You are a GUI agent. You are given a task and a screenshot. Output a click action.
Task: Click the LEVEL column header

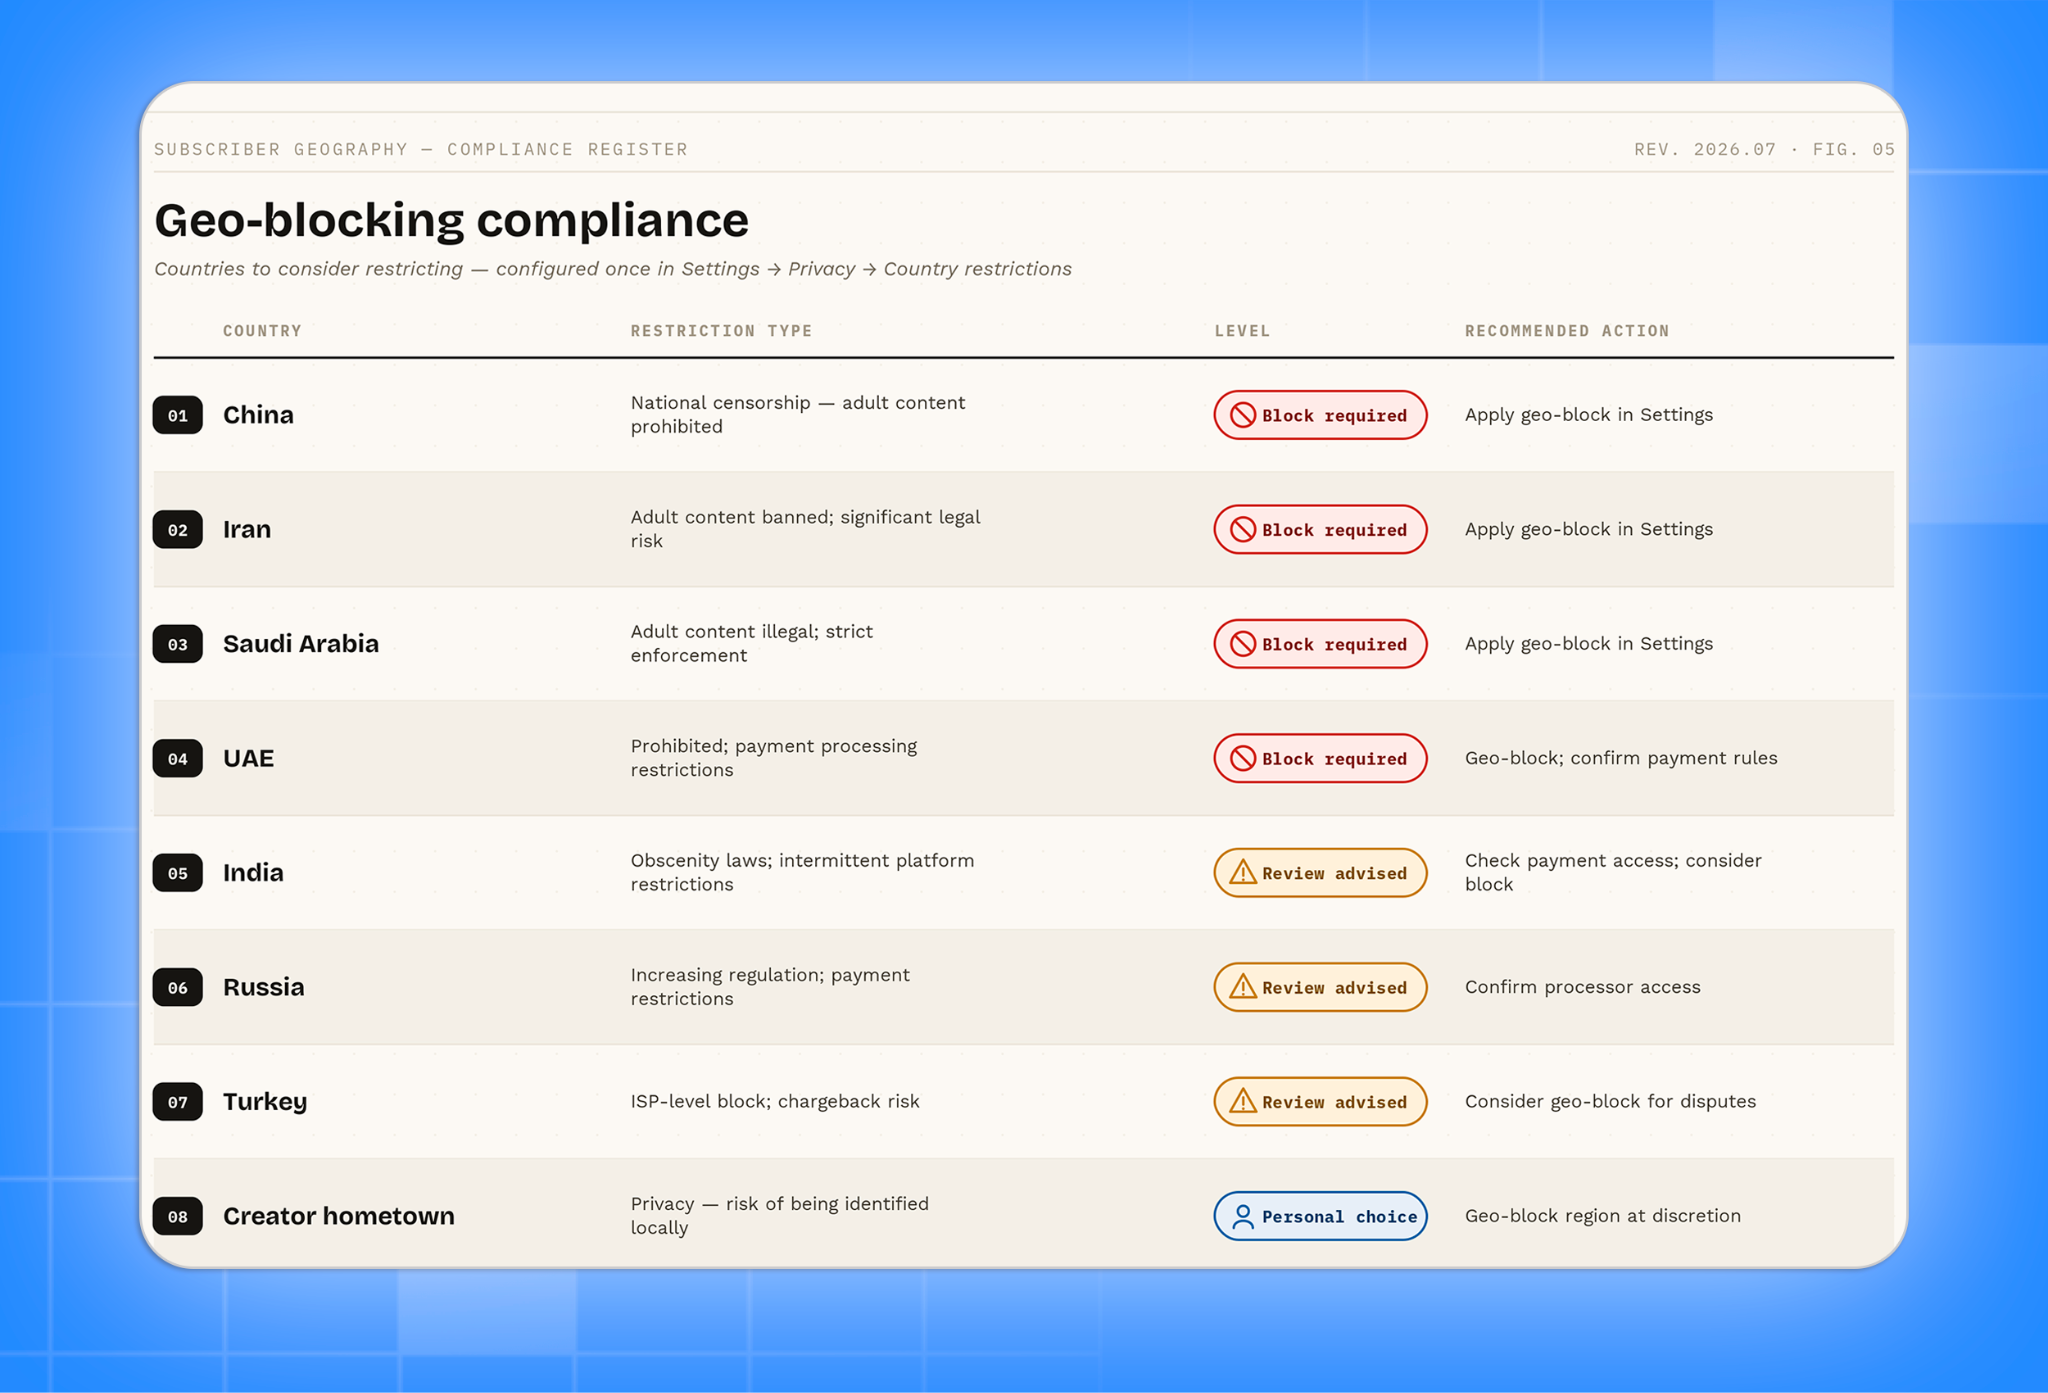pos(1242,331)
